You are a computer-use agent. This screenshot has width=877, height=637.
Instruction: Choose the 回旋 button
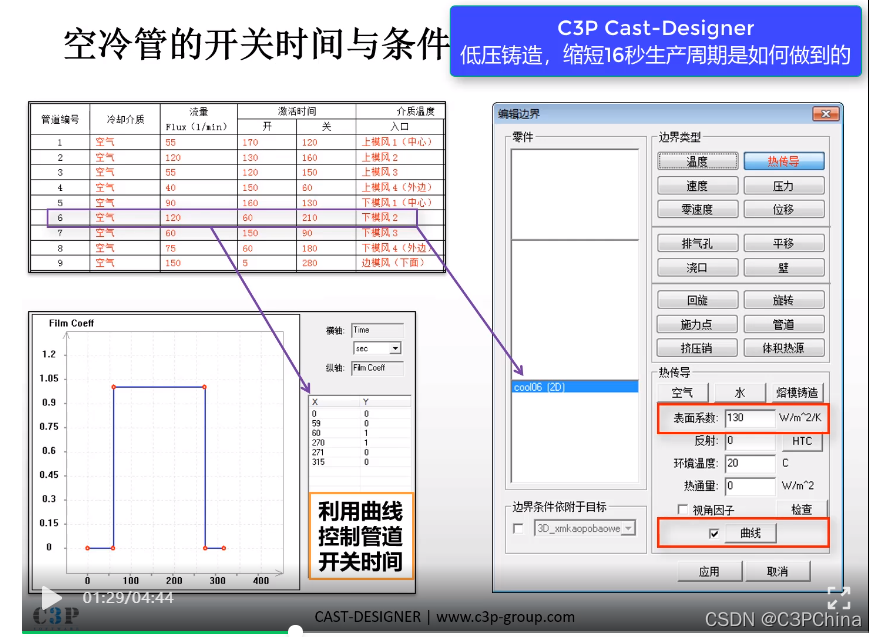[x=697, y=300]
